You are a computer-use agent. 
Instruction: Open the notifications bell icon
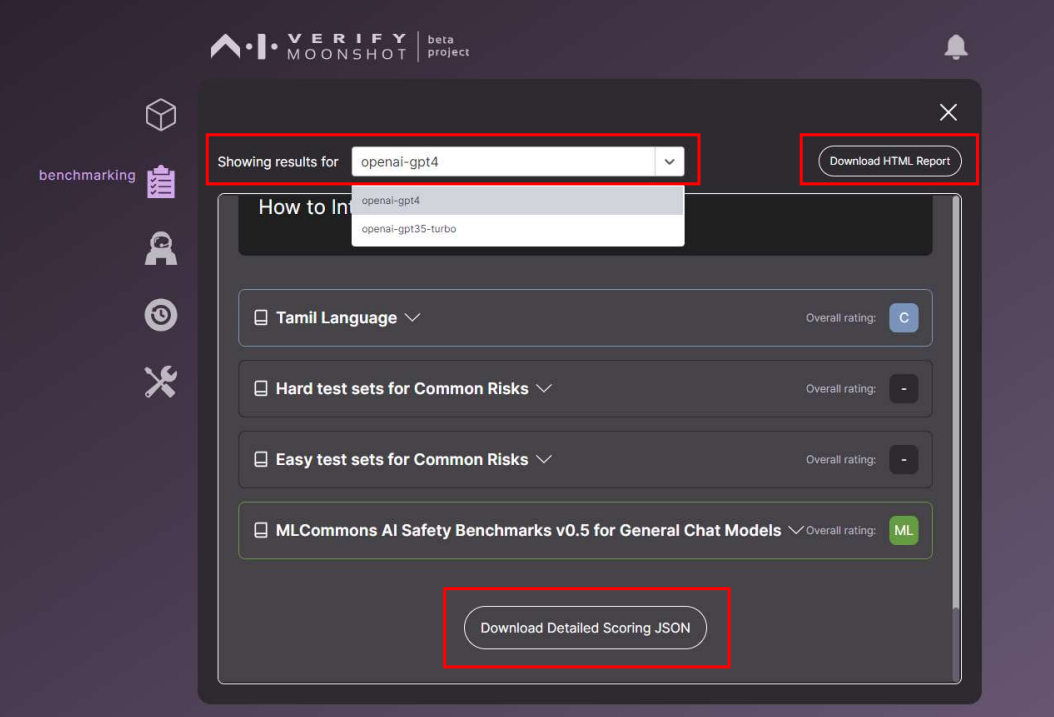(x=956, y=47)
